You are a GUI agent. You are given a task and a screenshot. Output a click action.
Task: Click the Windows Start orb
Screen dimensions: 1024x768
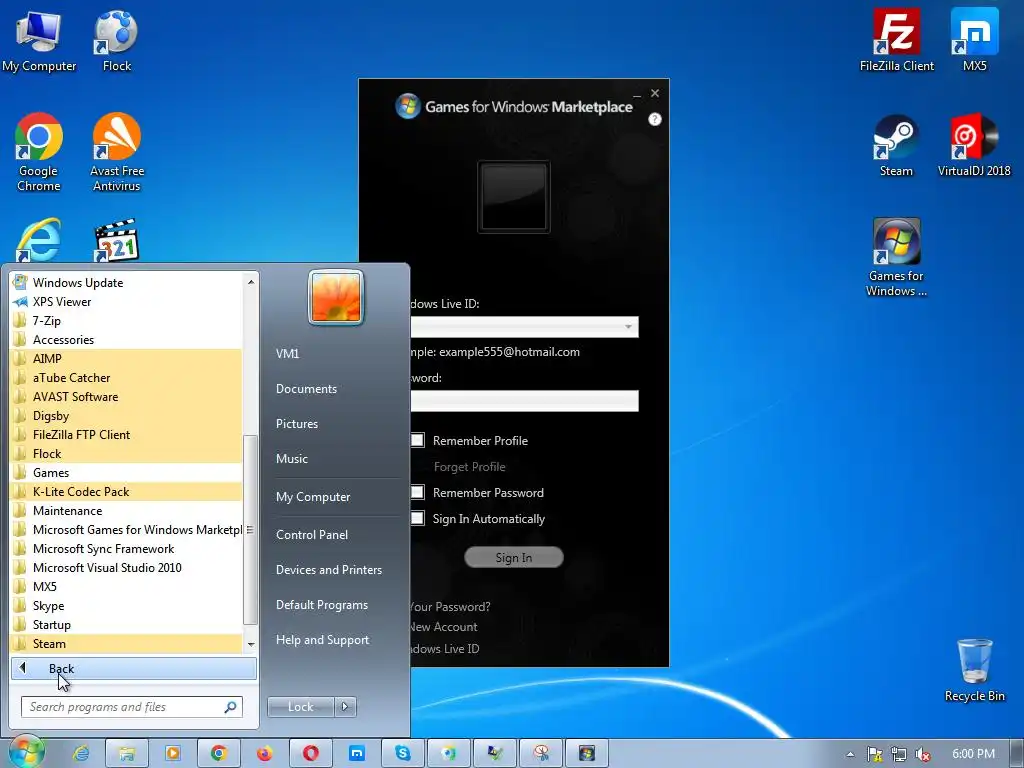pos(26,752)
